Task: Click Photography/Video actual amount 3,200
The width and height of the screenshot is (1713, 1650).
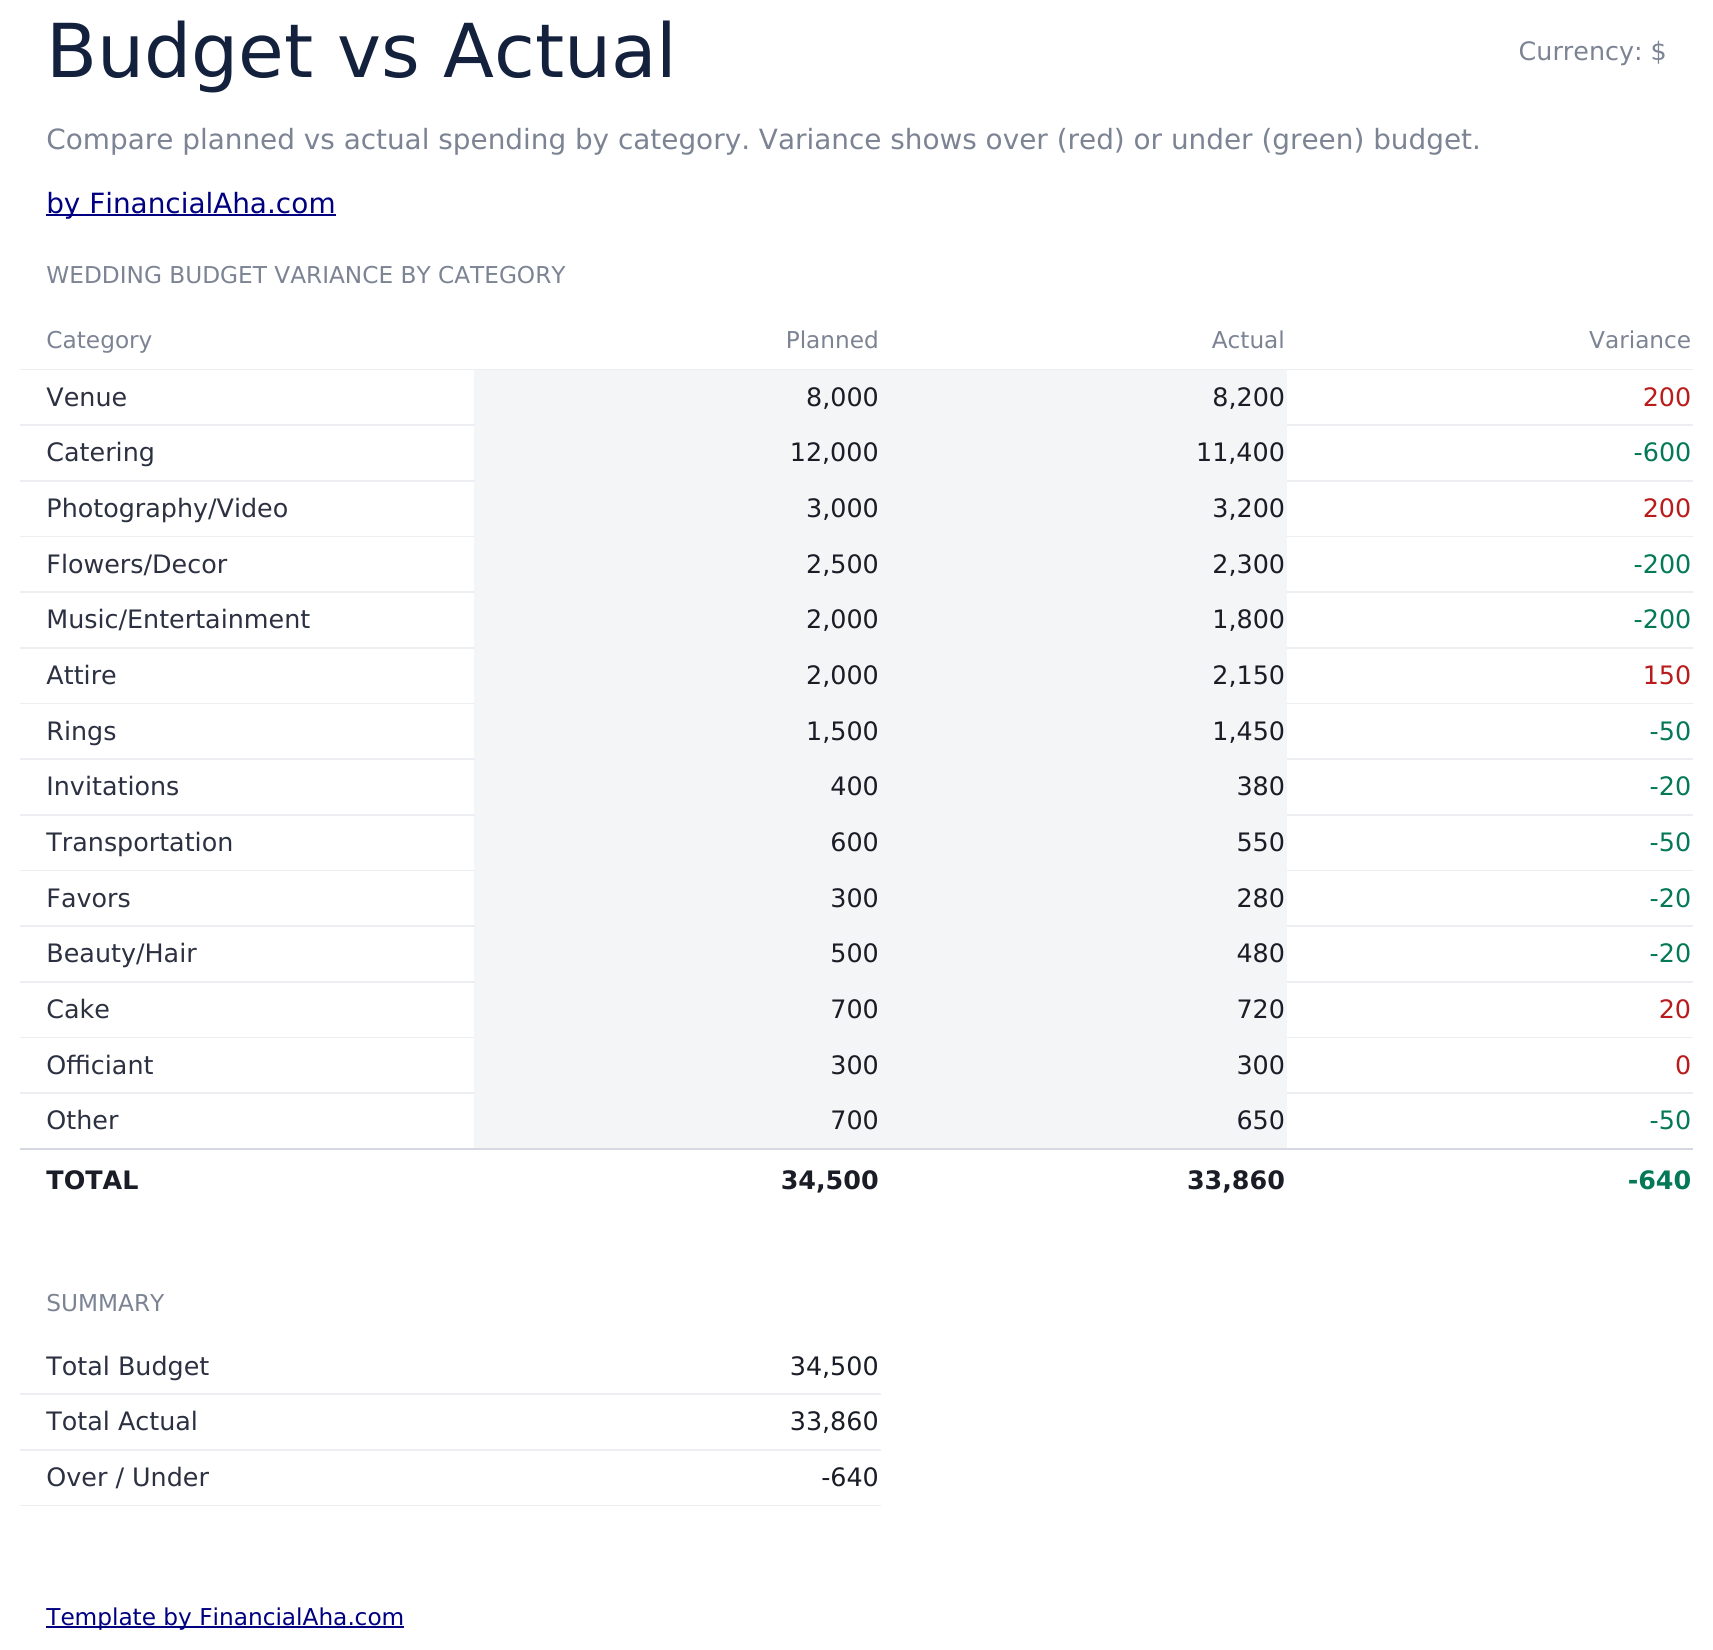Action: point(1248,509)
